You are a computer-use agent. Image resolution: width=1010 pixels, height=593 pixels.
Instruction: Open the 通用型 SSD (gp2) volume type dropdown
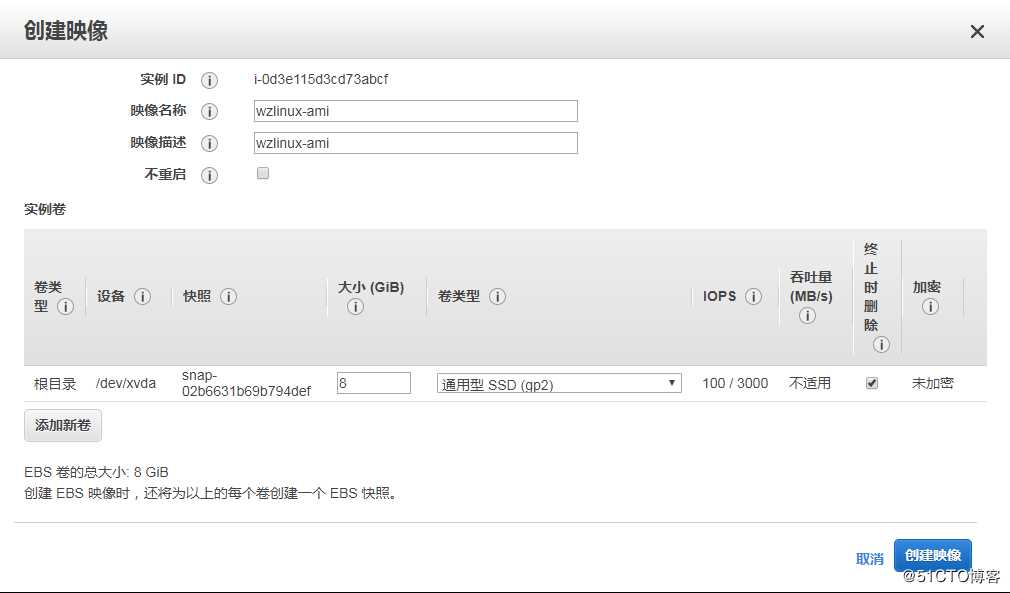pyautogui.click(x=559, y=384)
